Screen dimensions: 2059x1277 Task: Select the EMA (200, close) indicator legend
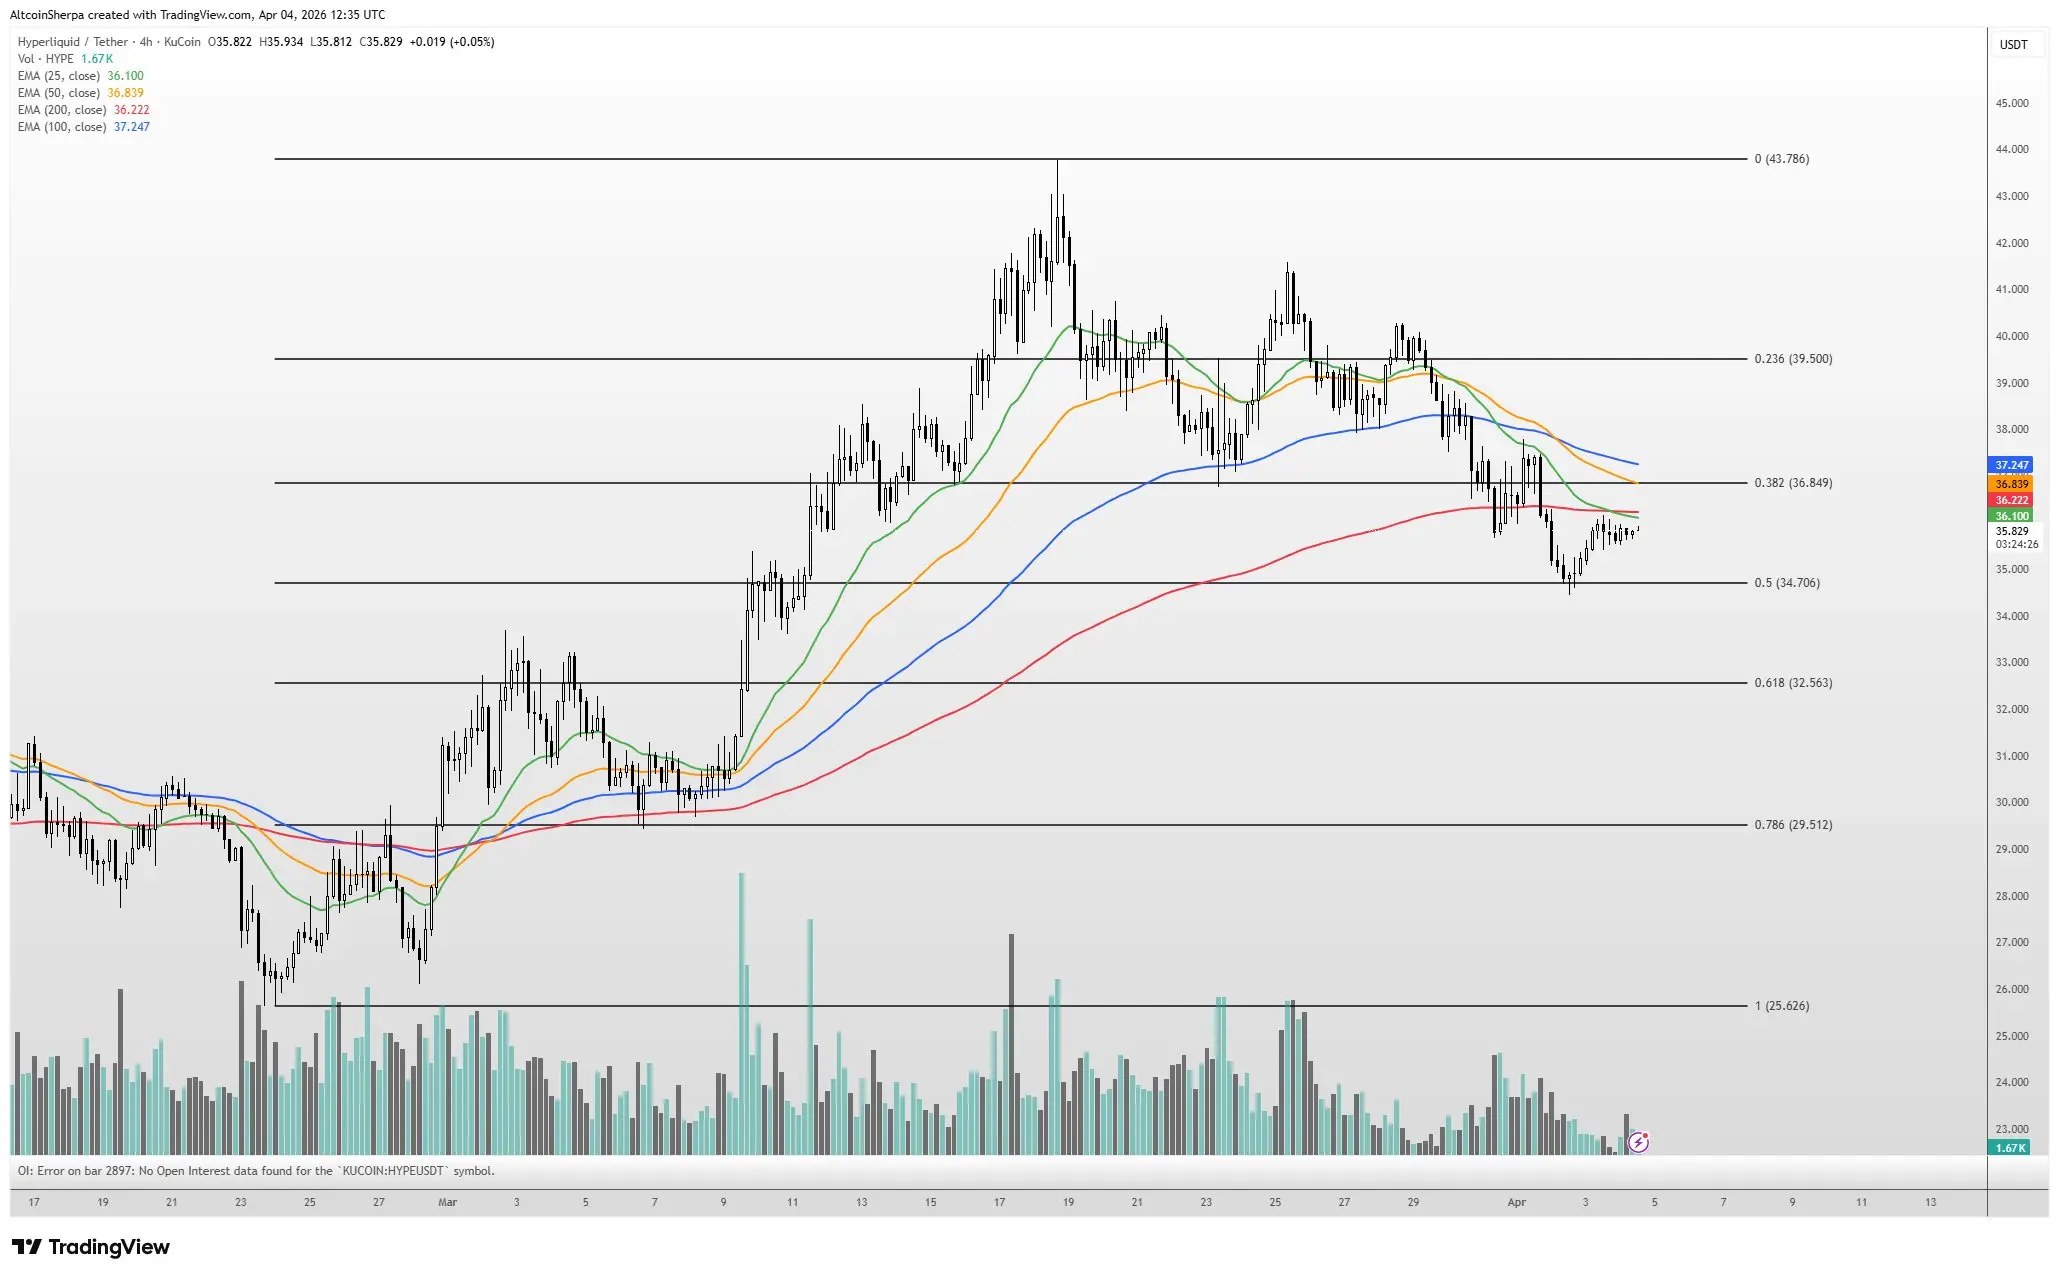(x=62, y=110)
